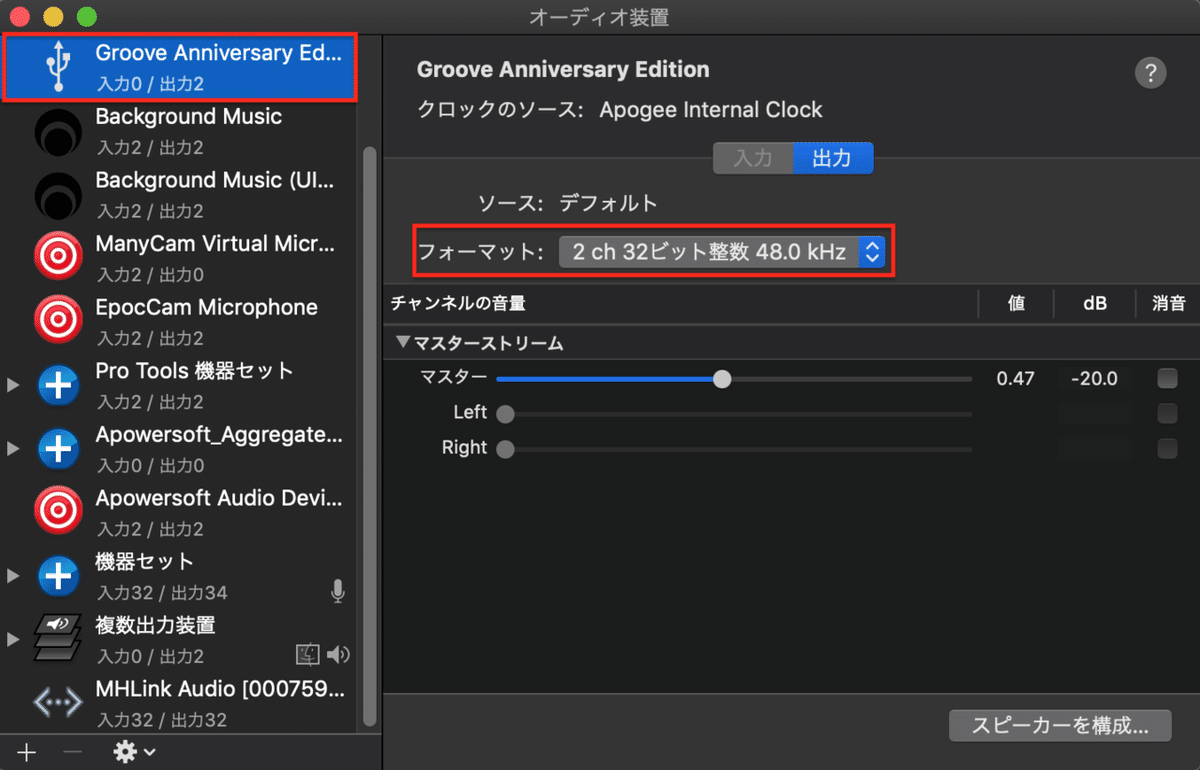Switch to the 出力 tab
The width and height of the screenshot is (1200, 770).
click(x=833, y=158)
